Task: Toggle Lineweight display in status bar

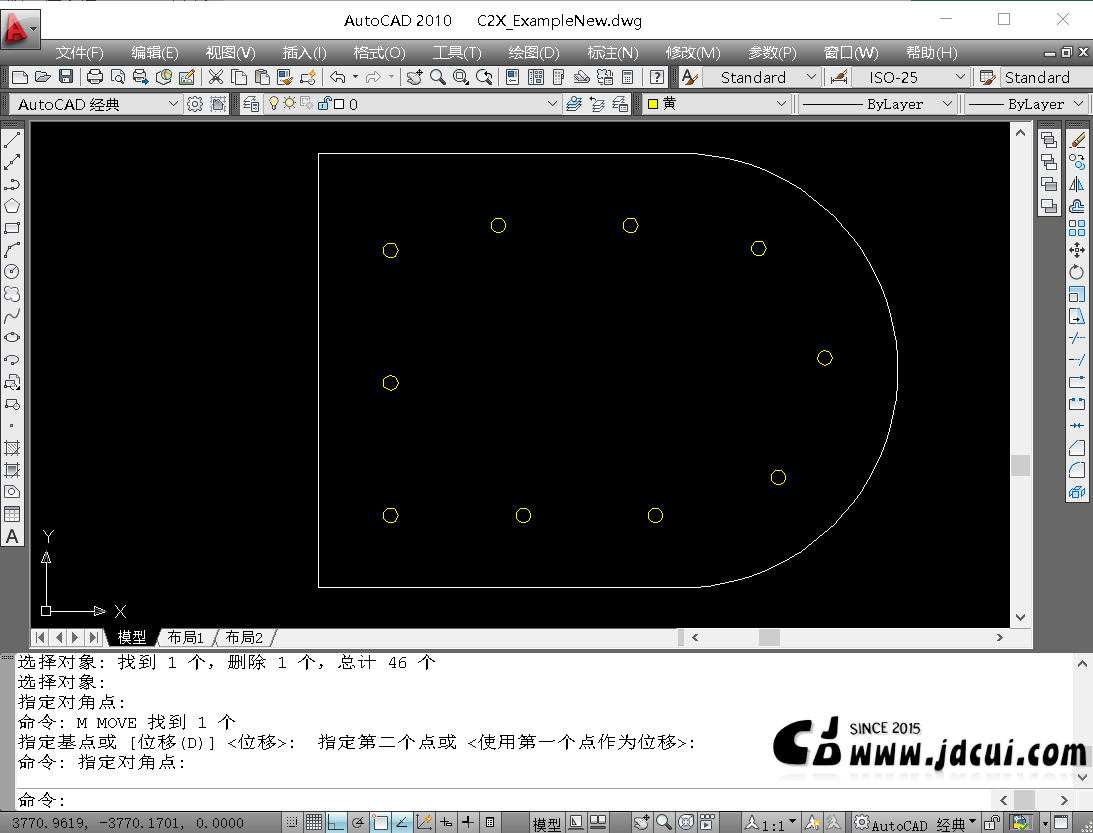Action: point(468,823)
